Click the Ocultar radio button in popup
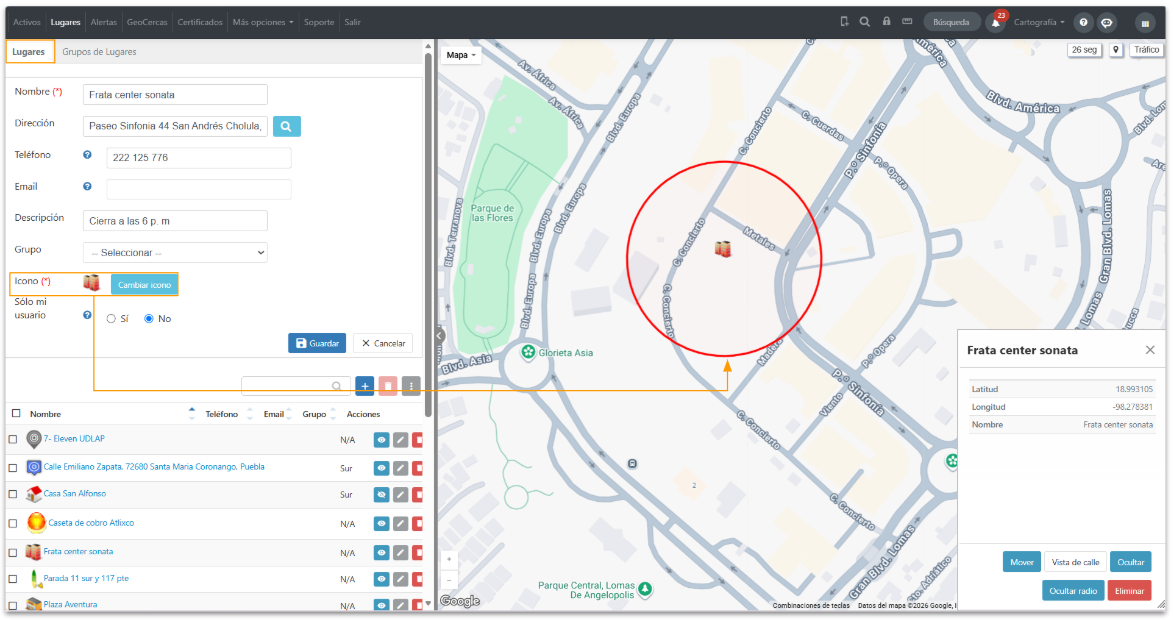The width and height of the screenshot is (1174, 620). [x=1072, y=591]
